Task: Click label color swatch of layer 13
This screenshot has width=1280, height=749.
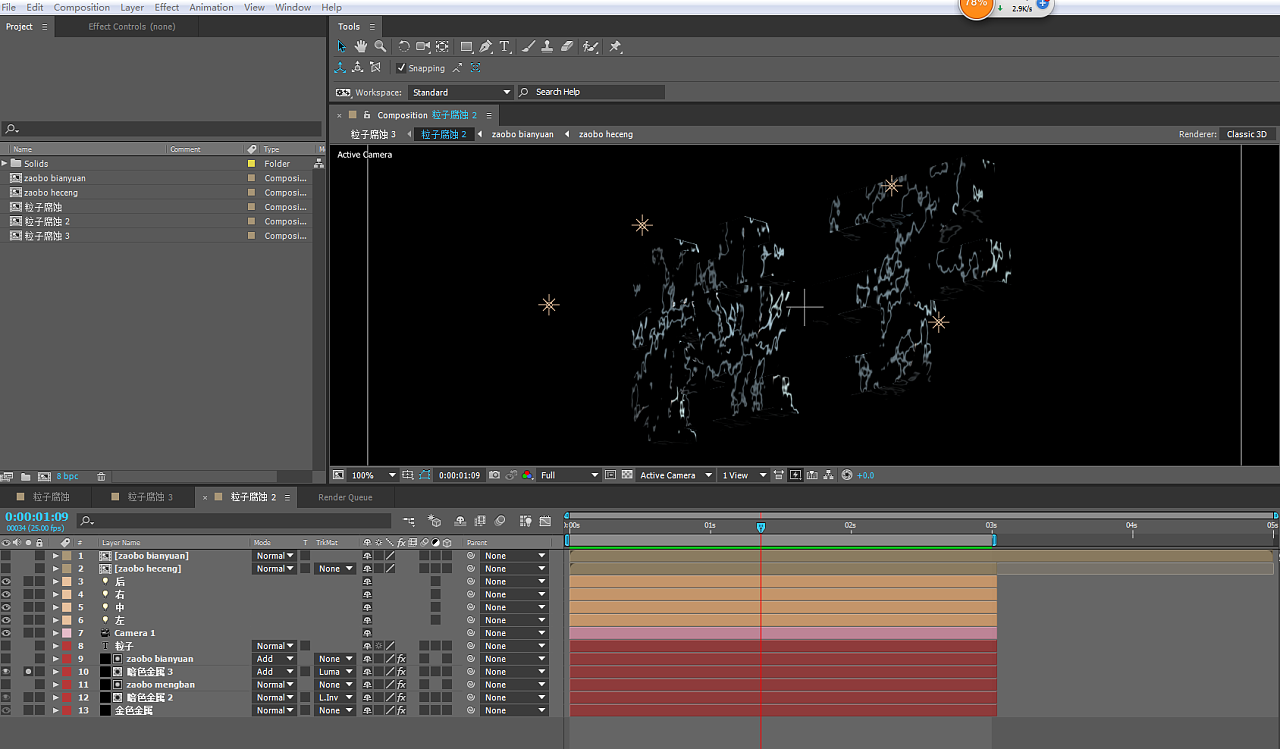Action: click(x=66, y=711)
